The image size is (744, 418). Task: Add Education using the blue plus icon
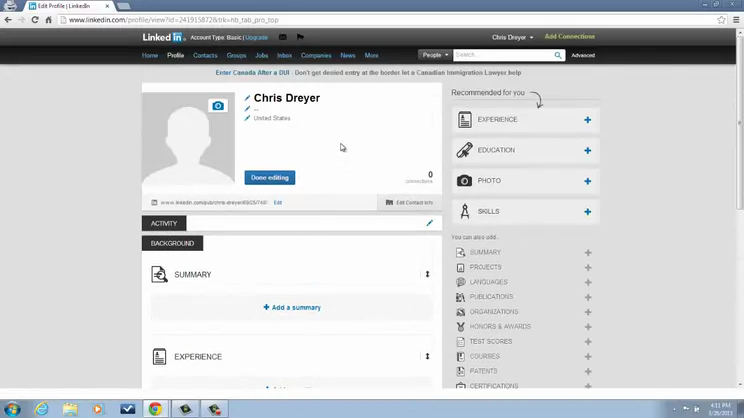(587, 150)
